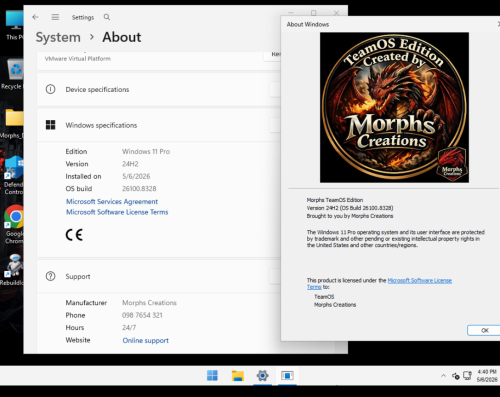Open the Windows Start button
Screen dimensions: 500x397
212,376
